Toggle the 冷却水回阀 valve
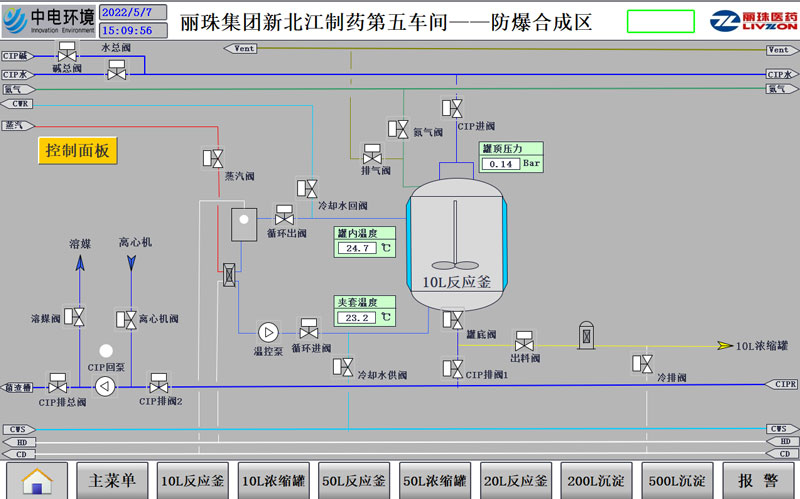Screen dimensions: 800x499 (x=307, y=188)
